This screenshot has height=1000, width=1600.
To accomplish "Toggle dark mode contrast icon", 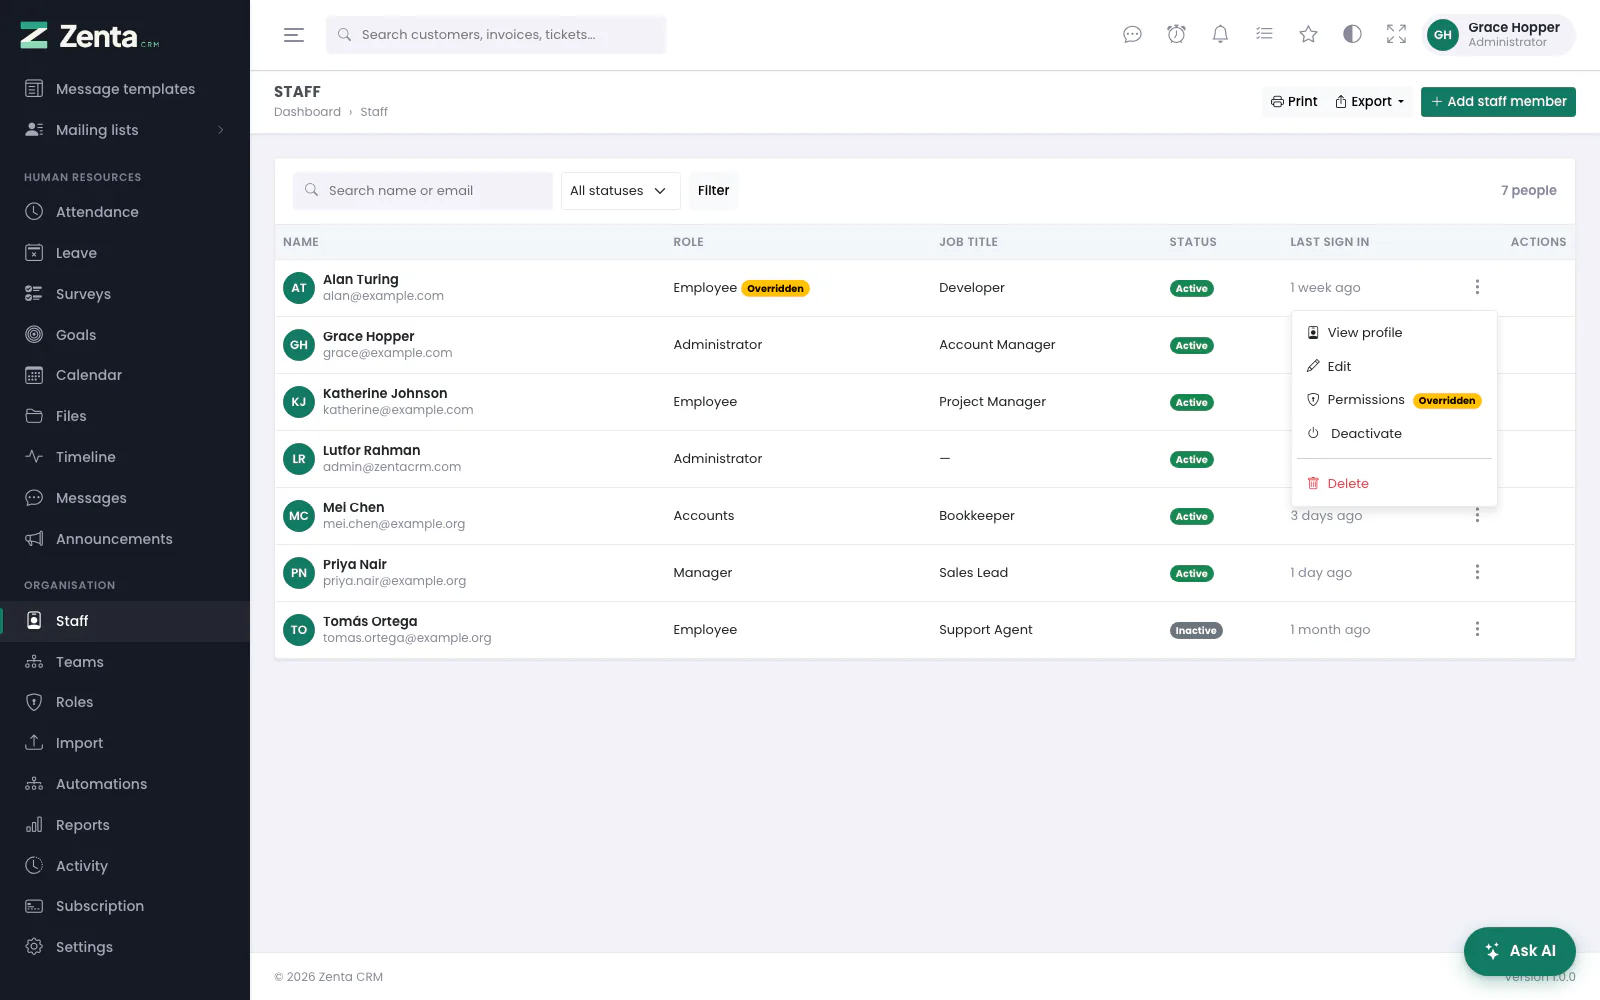I will point(1352,35).
